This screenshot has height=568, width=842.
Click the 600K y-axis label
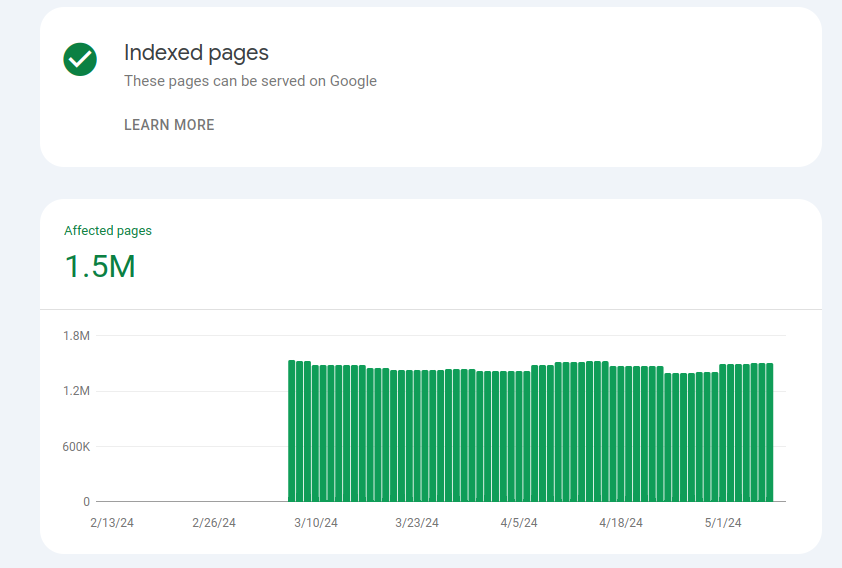[x=76, y=447]
